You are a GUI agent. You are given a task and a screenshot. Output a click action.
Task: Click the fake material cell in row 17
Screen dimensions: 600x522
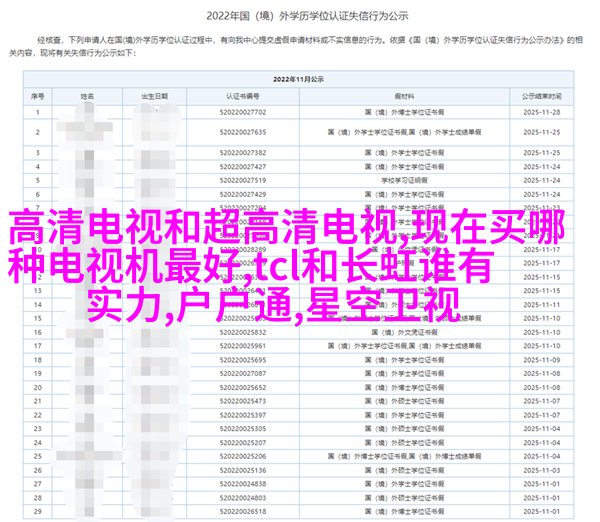coord(404,346)
